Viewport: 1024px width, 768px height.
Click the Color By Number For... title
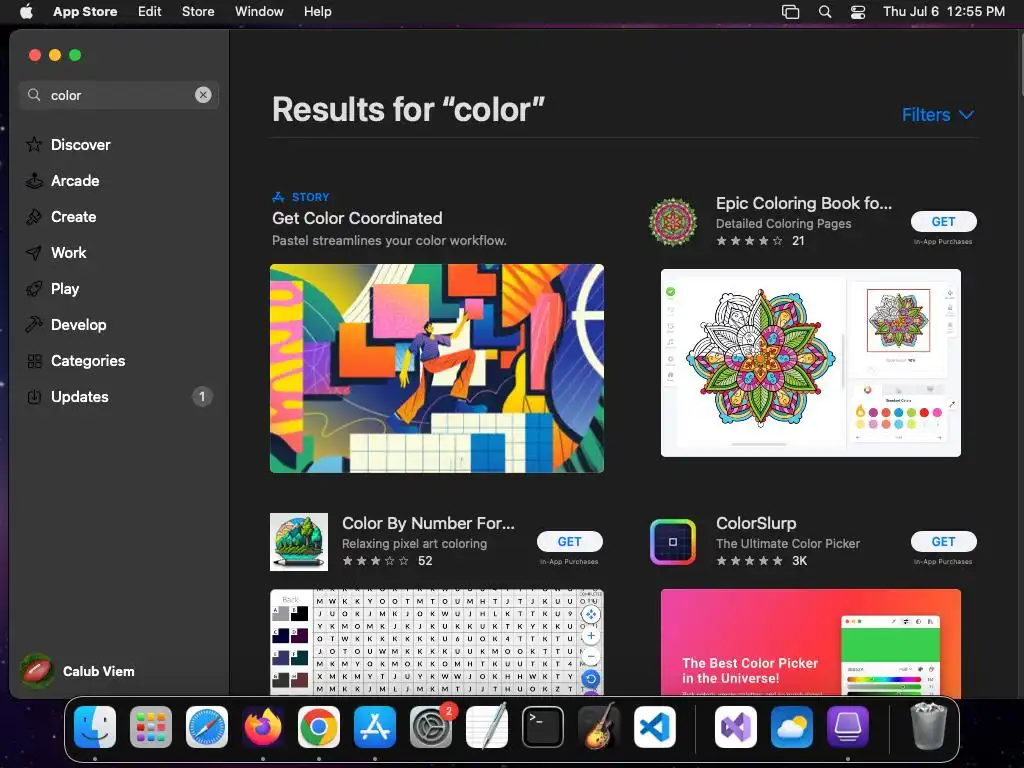[x=428, y=523]
